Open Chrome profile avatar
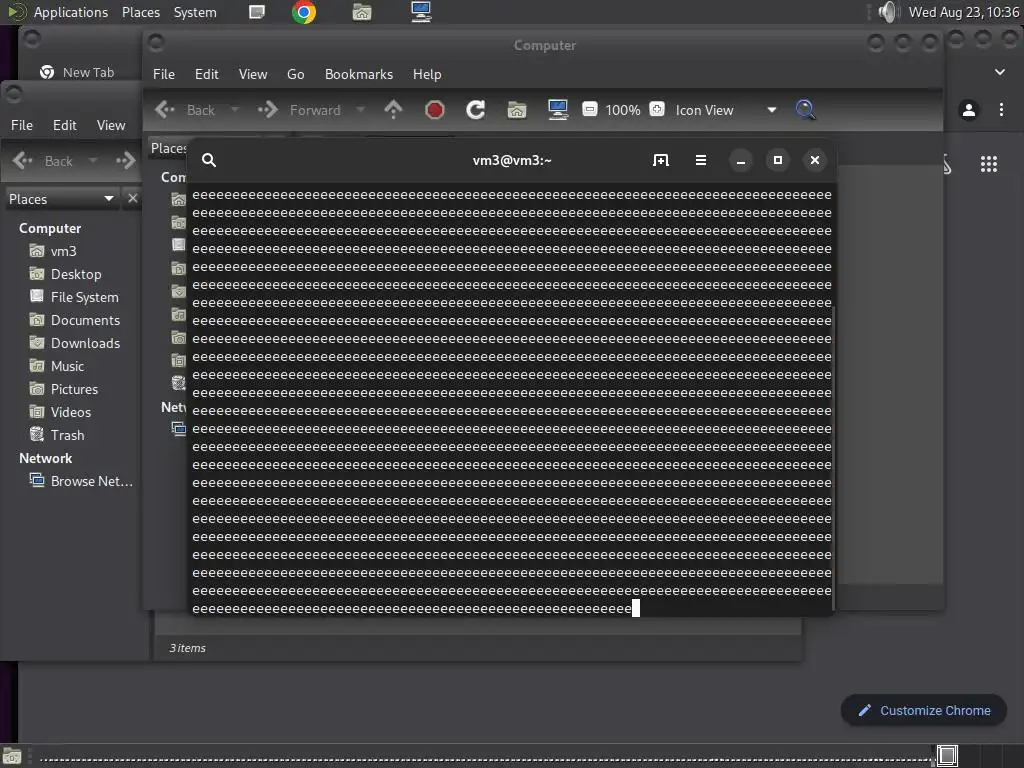Screen dimensions: 1024x768 pyautogui.click(x=969, y=110)
